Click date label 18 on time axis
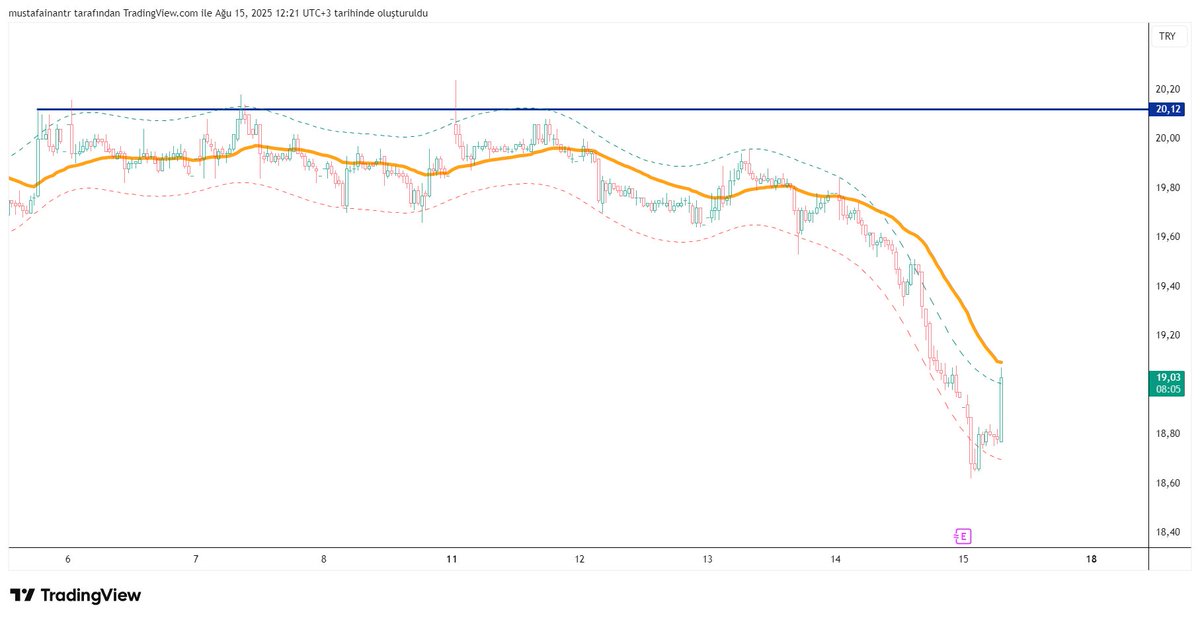 pyautogui.click(x=1091, y=559)
